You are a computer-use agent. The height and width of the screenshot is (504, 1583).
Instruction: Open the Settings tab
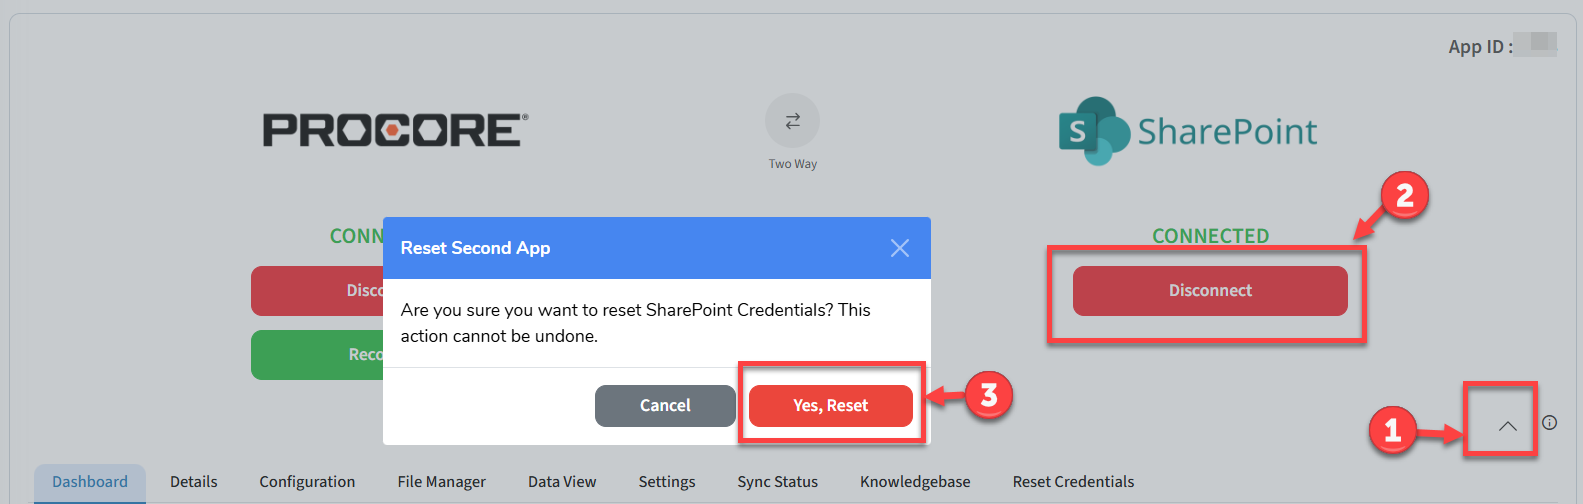[x=667, y=482]
